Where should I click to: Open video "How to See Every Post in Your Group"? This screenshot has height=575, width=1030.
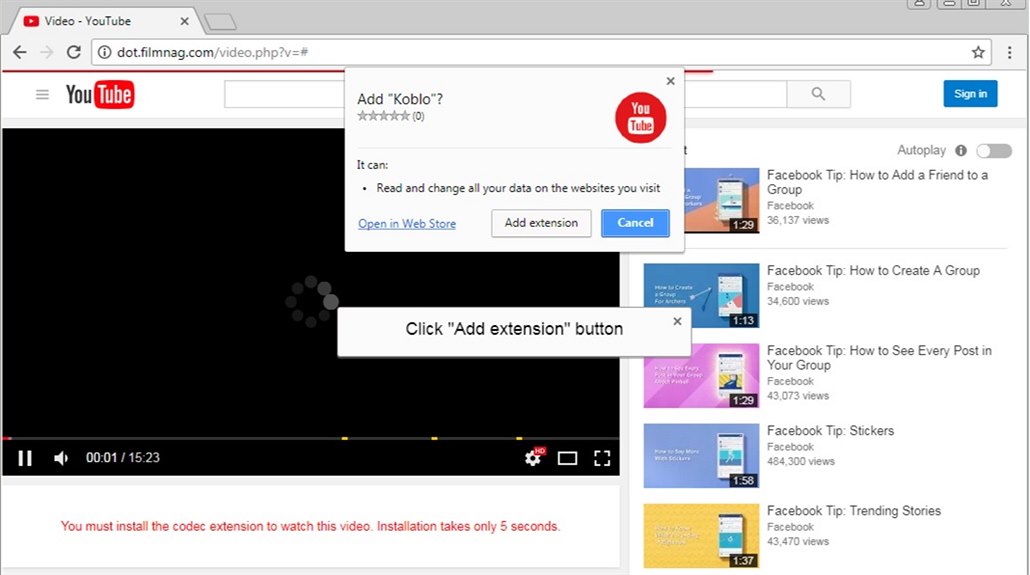click(x=879, y=357)
